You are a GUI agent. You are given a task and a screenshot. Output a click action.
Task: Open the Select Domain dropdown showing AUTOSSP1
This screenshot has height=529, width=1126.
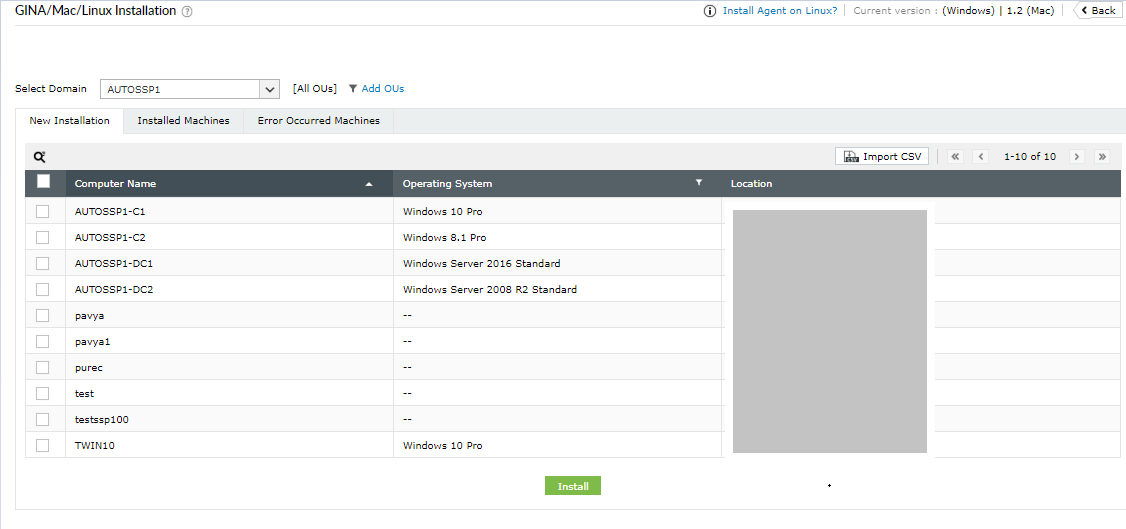[190, 89]
